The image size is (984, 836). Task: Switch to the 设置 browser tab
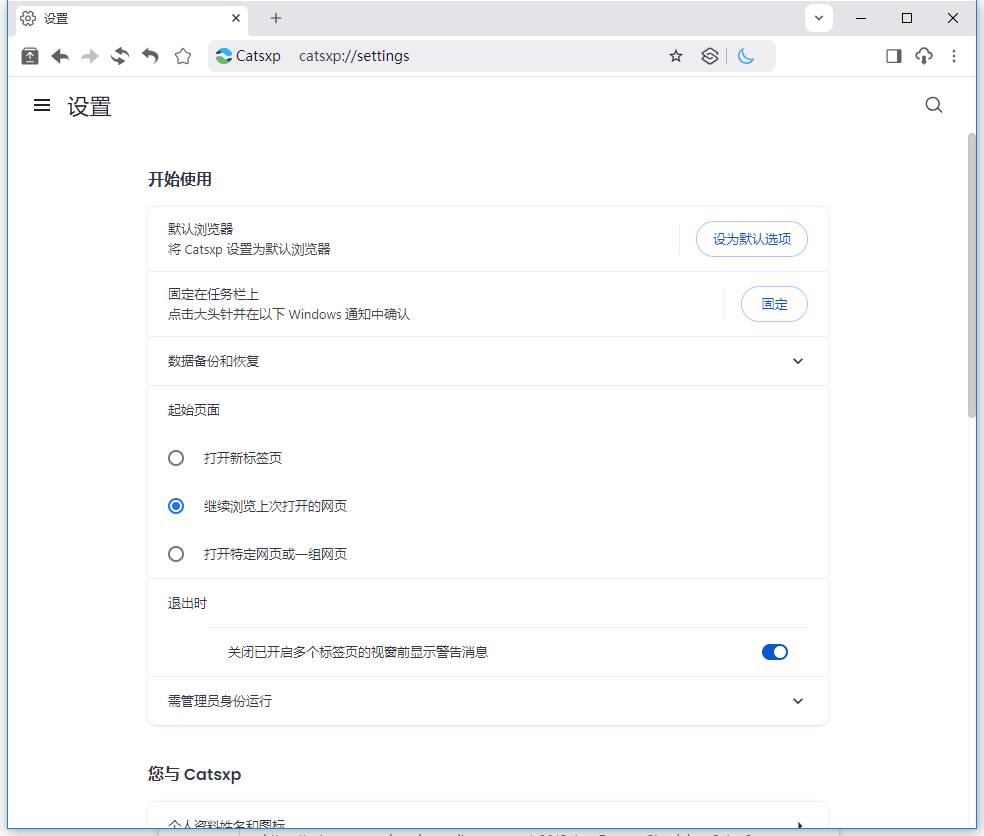[x=120, y=18]
